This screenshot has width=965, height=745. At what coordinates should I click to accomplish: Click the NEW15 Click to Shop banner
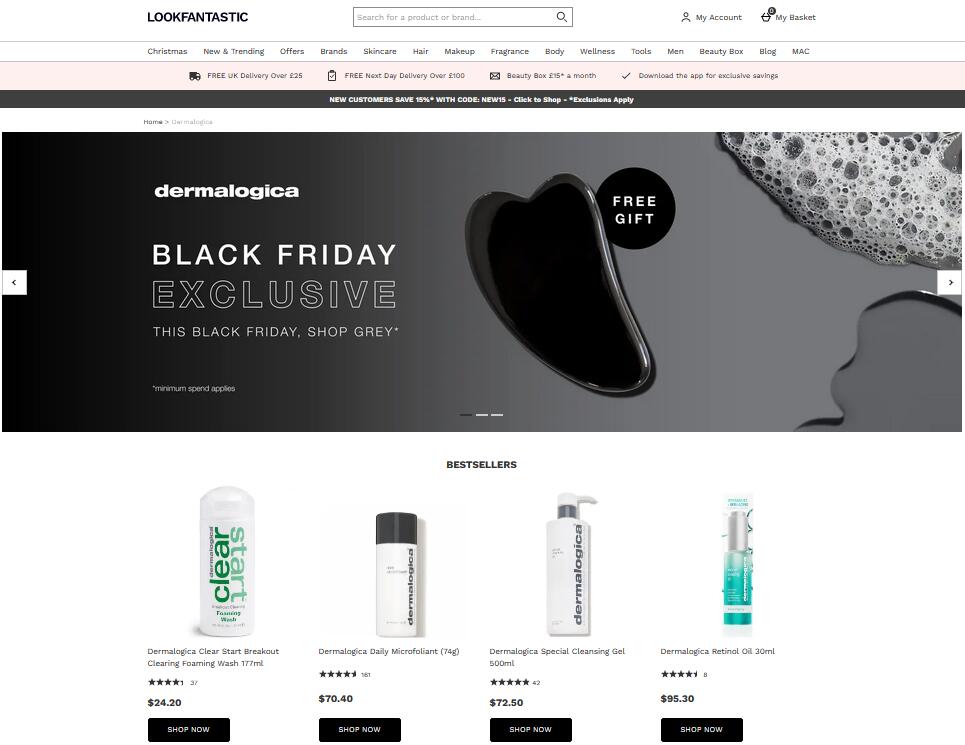click(481, 99)
